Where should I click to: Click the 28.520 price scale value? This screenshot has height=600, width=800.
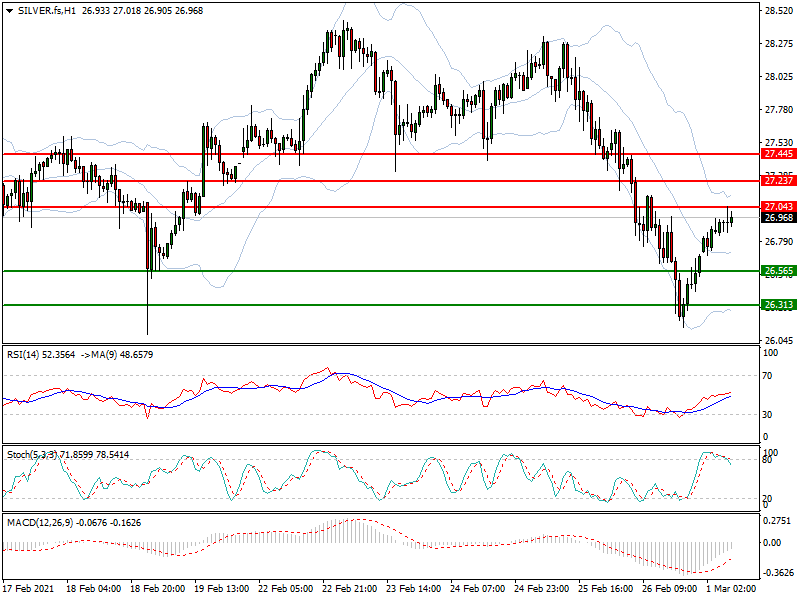point(779,11)
